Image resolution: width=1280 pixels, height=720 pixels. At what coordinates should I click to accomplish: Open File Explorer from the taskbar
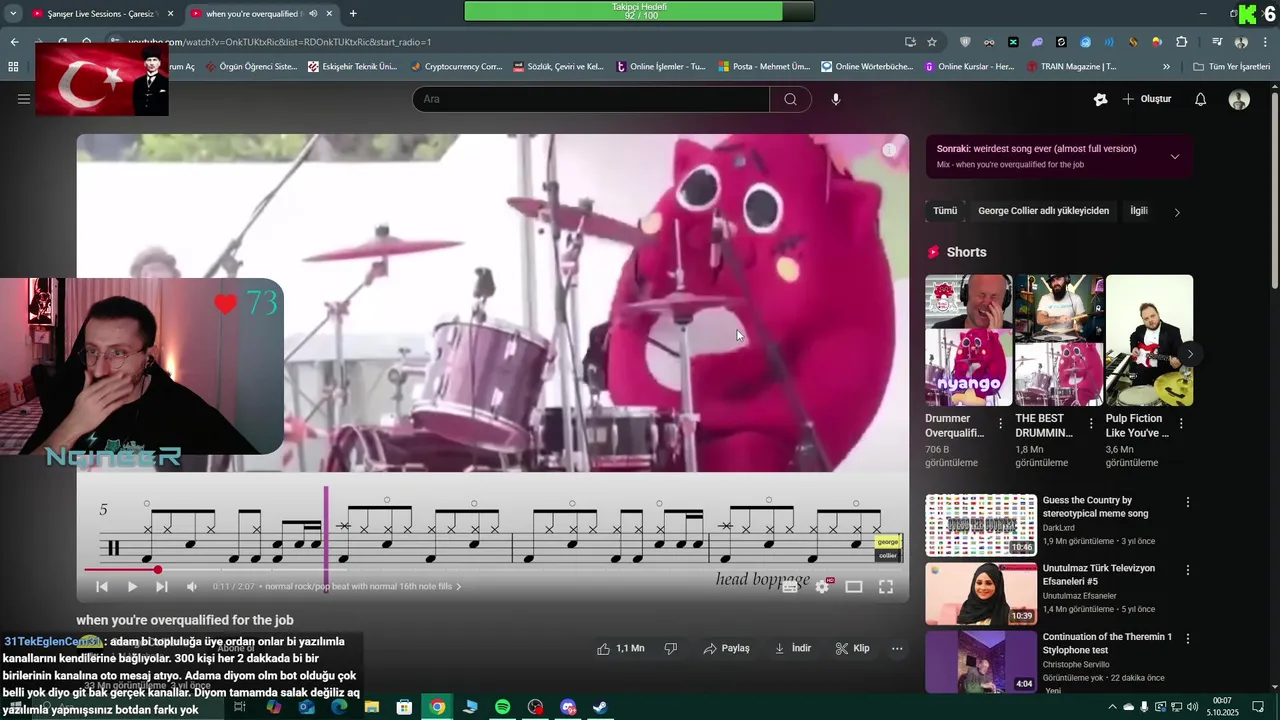372,707
